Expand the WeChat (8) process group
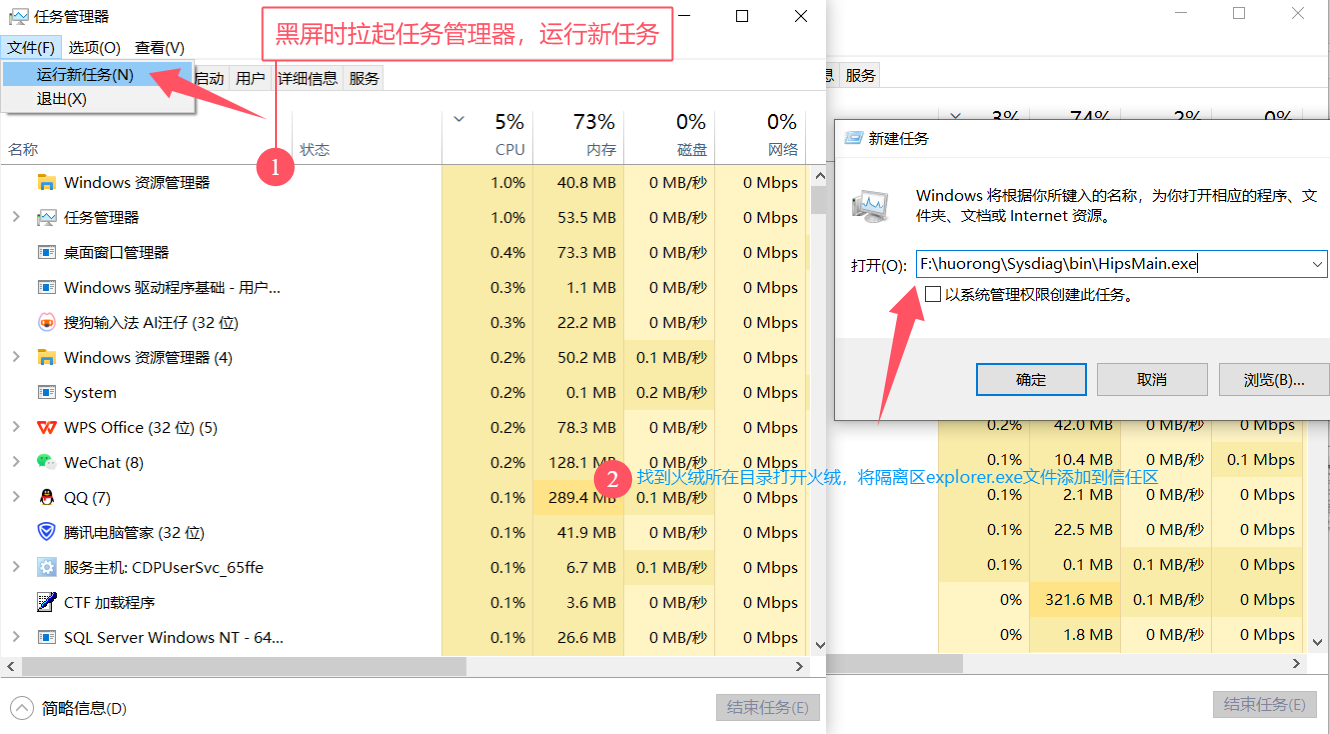This screenshot has height=734, width=1330. (x=16, y=462)
